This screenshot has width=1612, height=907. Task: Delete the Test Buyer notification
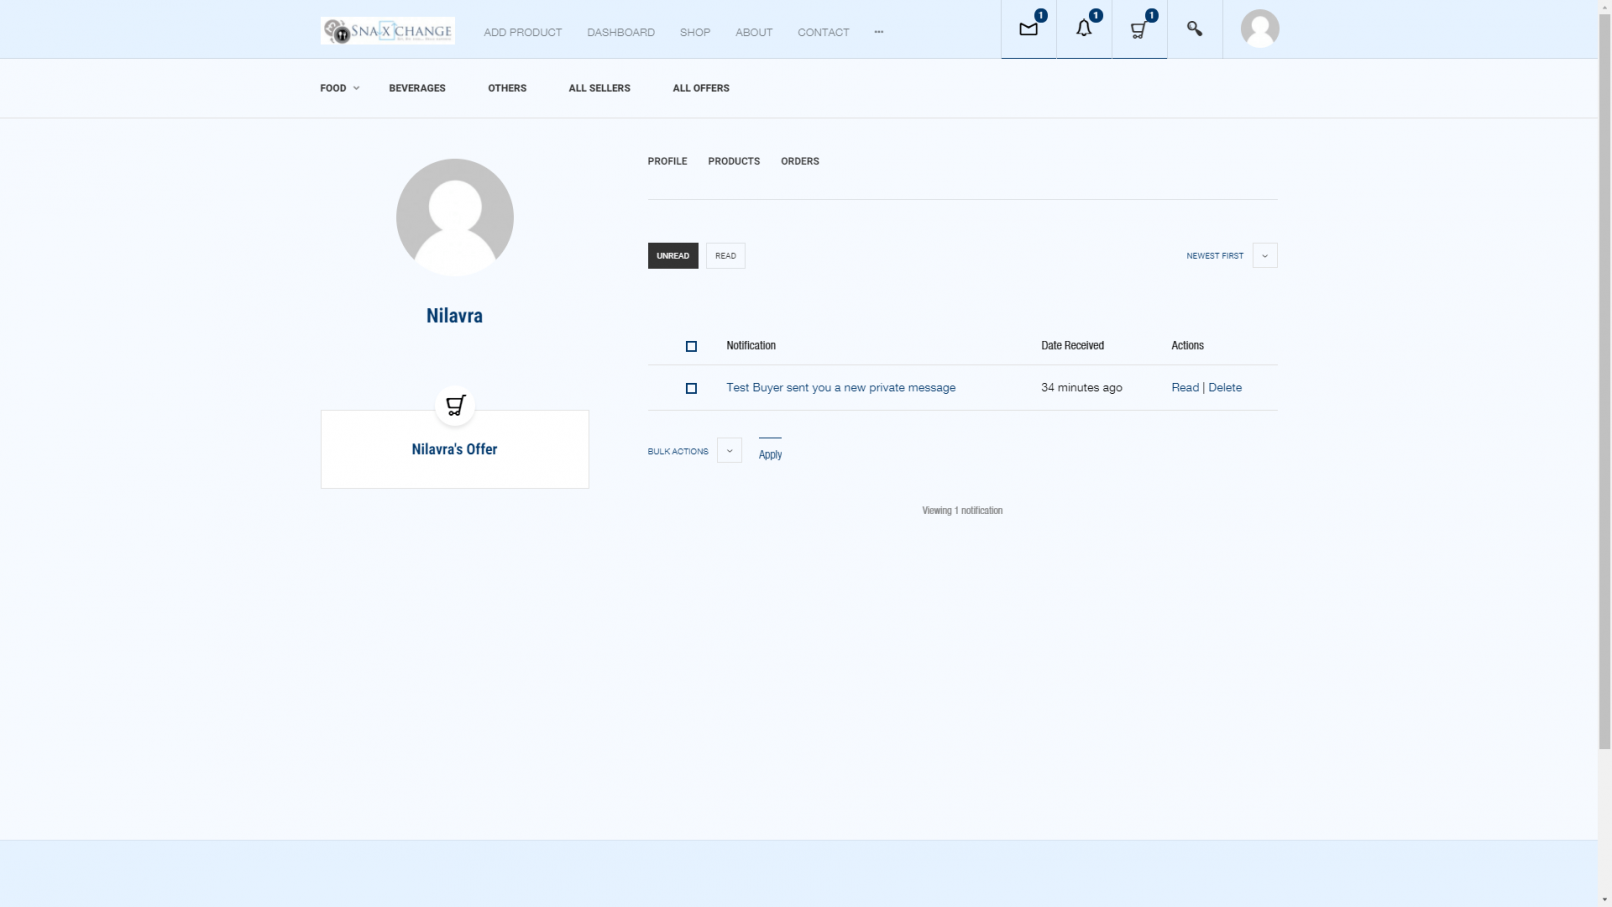(1225, 388)
